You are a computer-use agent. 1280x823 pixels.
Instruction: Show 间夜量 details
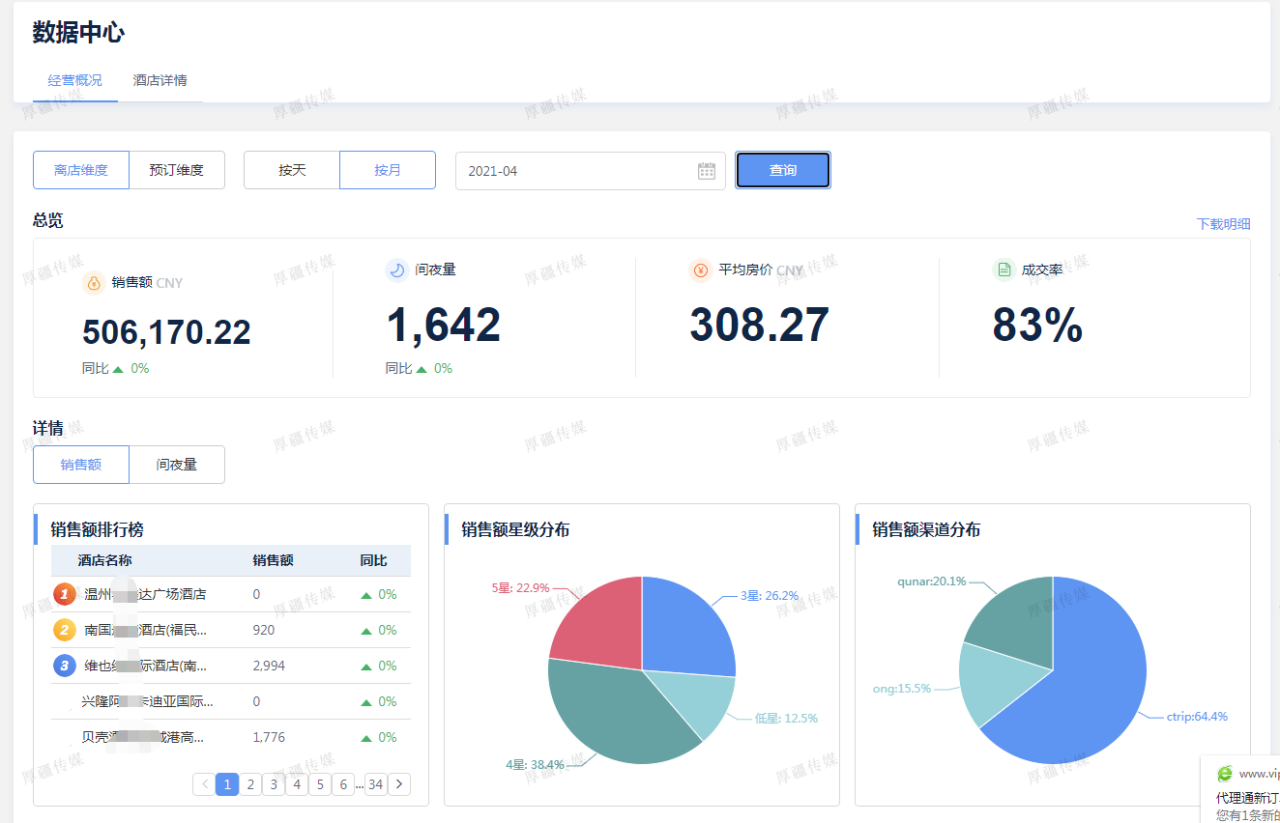tap(177, 464)
